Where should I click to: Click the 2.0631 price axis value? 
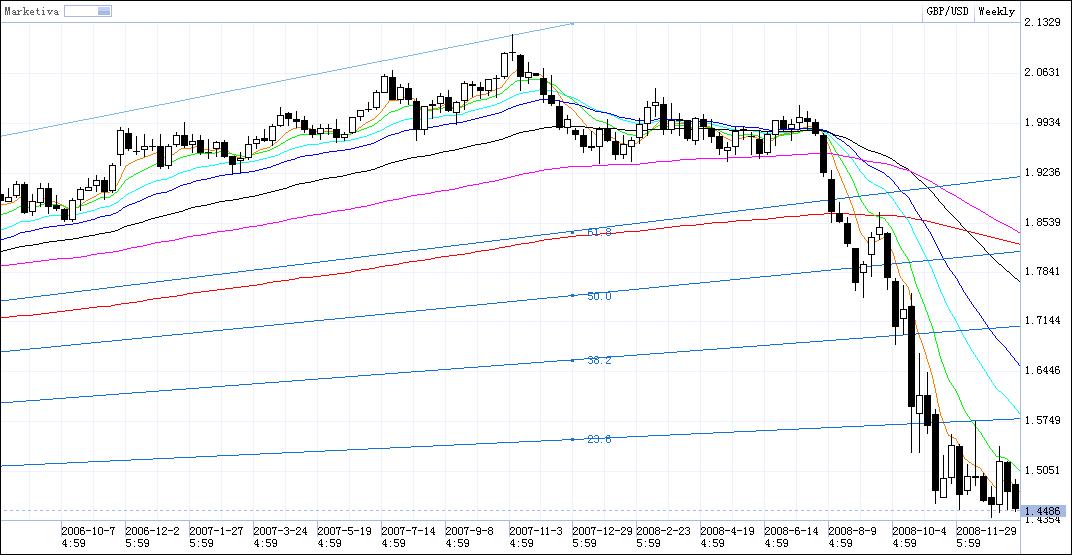pos(1041,72)
